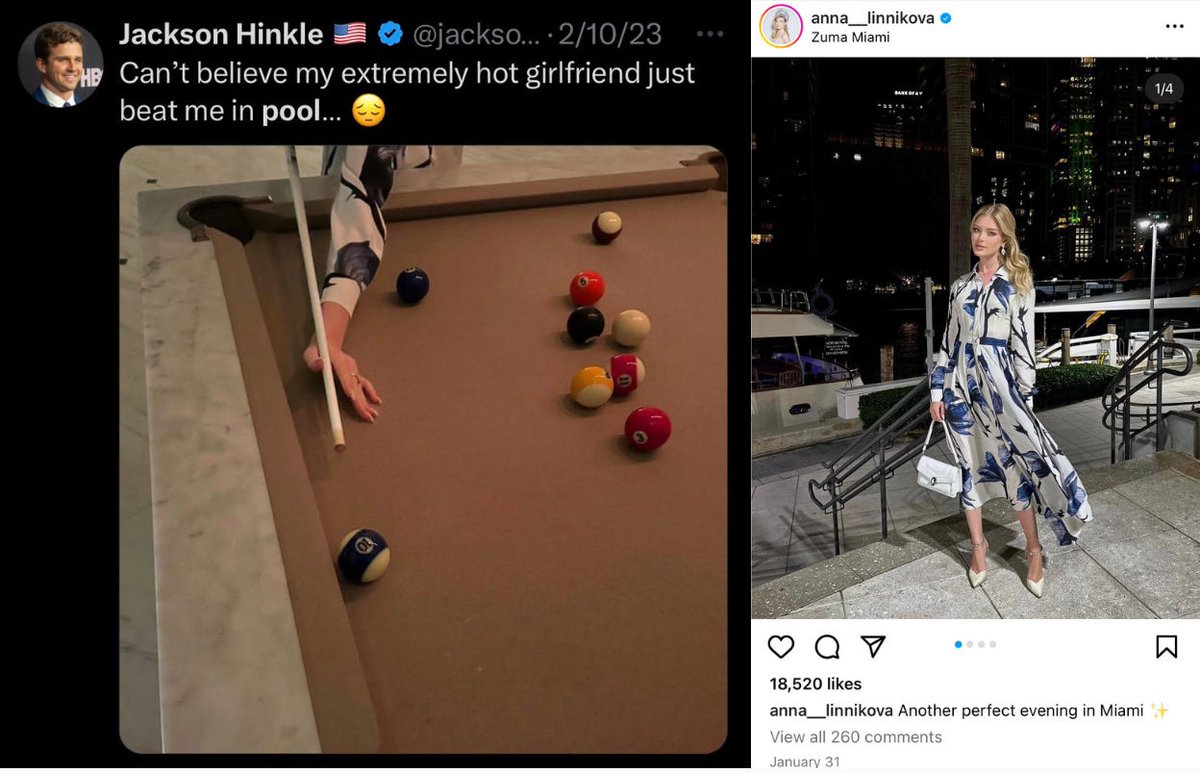Select the first carousel dot indicator
This screenshot has height=773, width=1200.
click(958, 645)
